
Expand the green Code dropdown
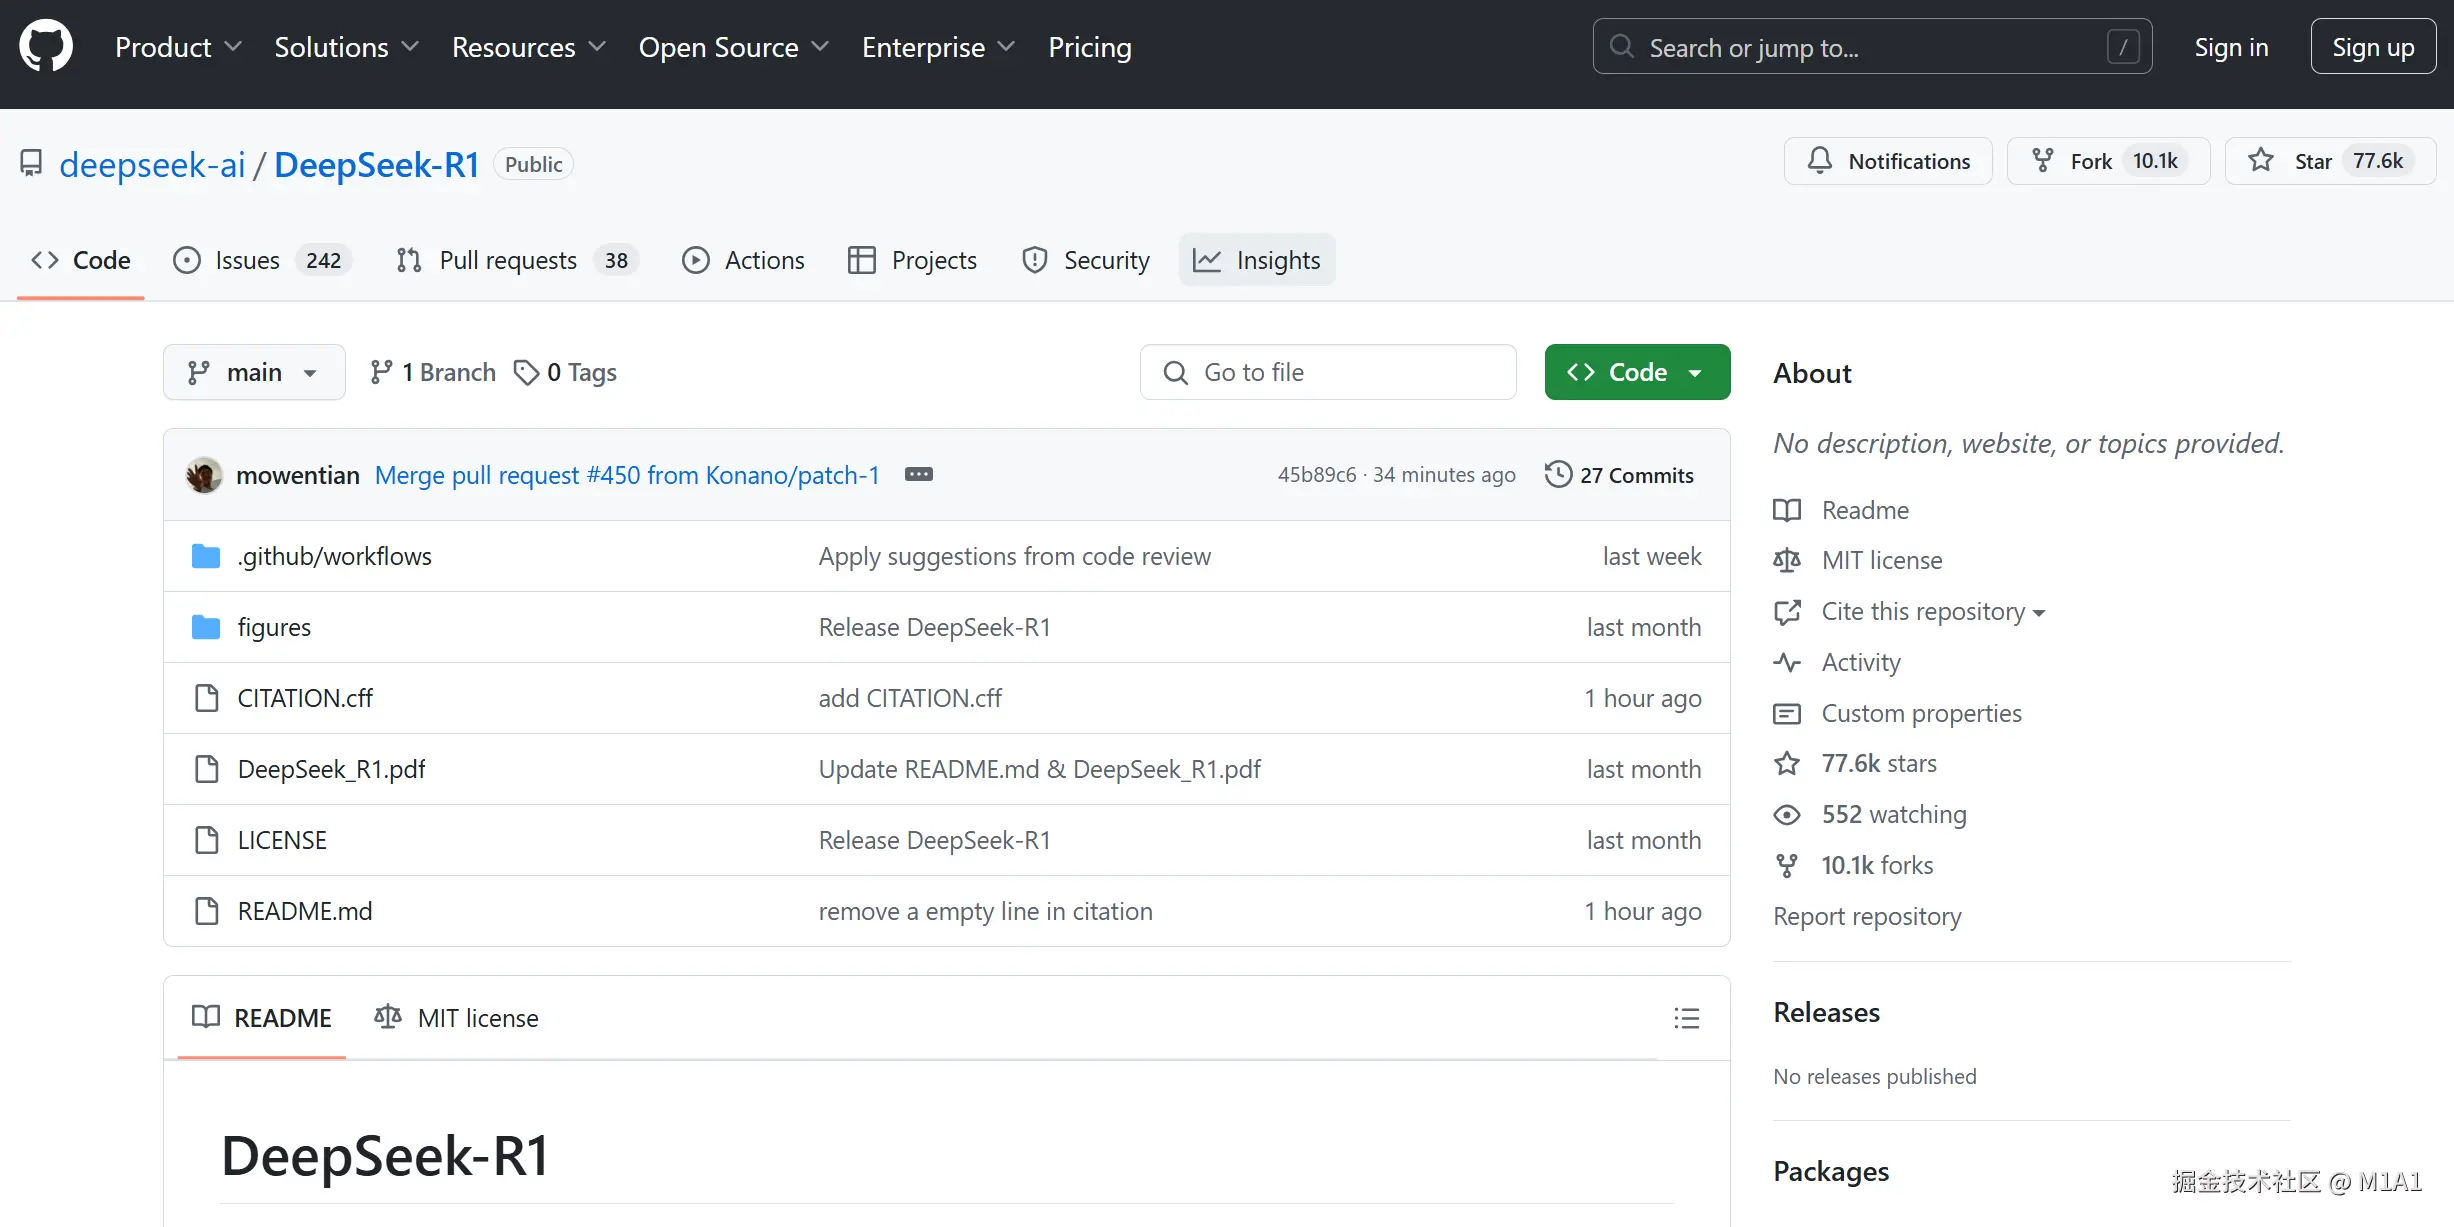coord(1637,372)
